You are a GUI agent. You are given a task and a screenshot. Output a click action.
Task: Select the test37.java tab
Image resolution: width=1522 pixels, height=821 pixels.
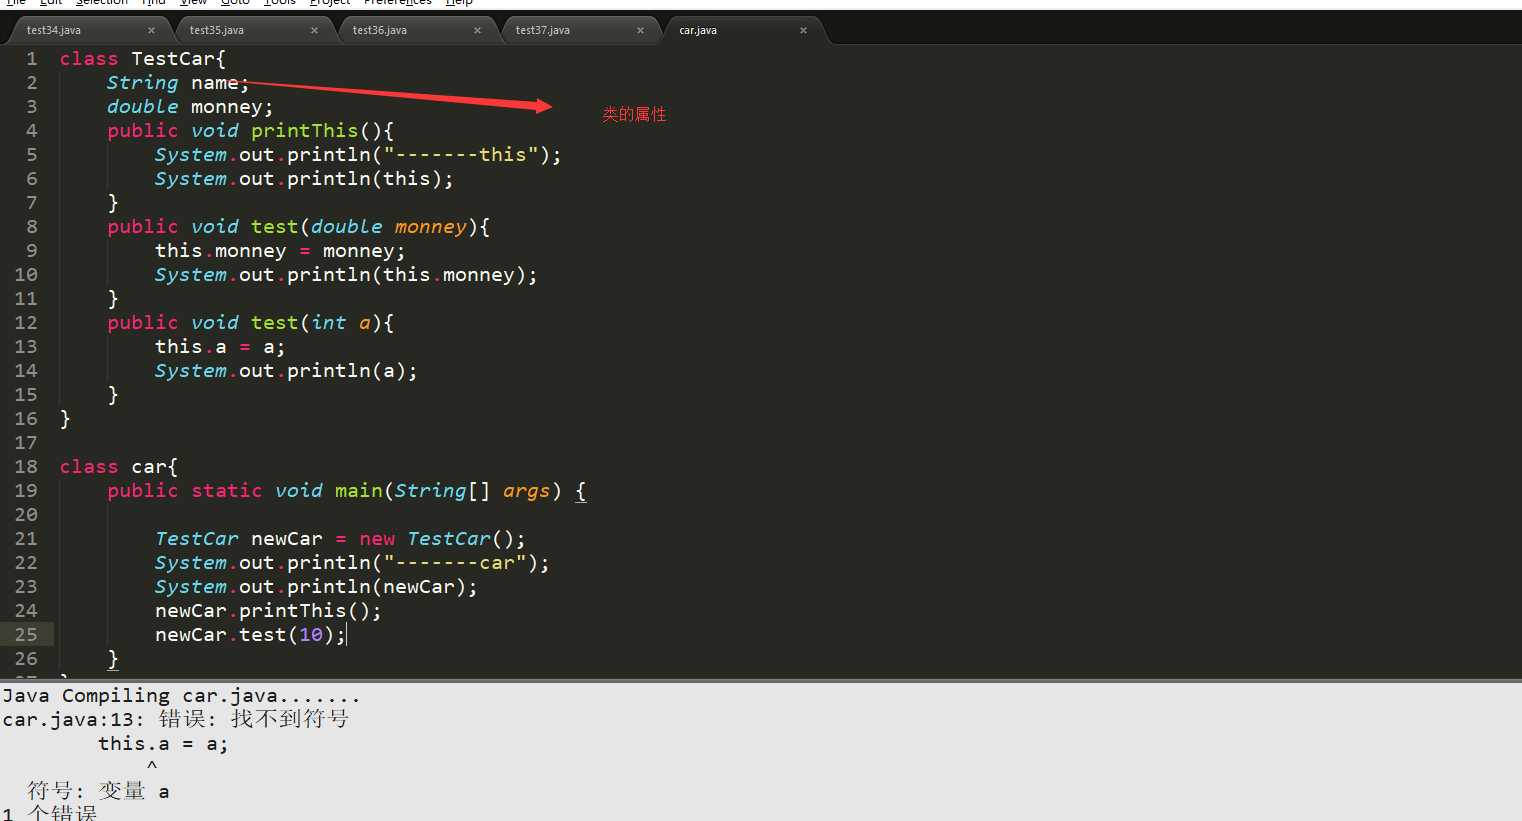point(543,30)
